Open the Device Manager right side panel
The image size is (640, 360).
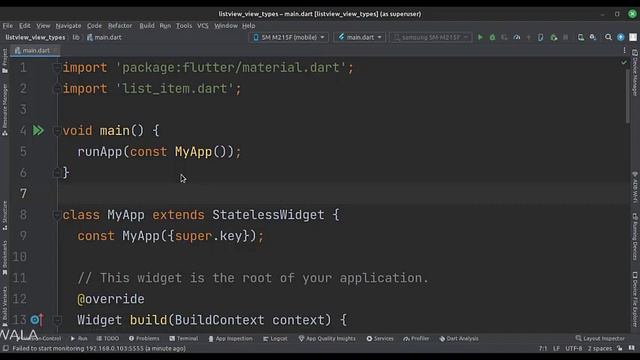pyautogui.click(x=635, y=73)
